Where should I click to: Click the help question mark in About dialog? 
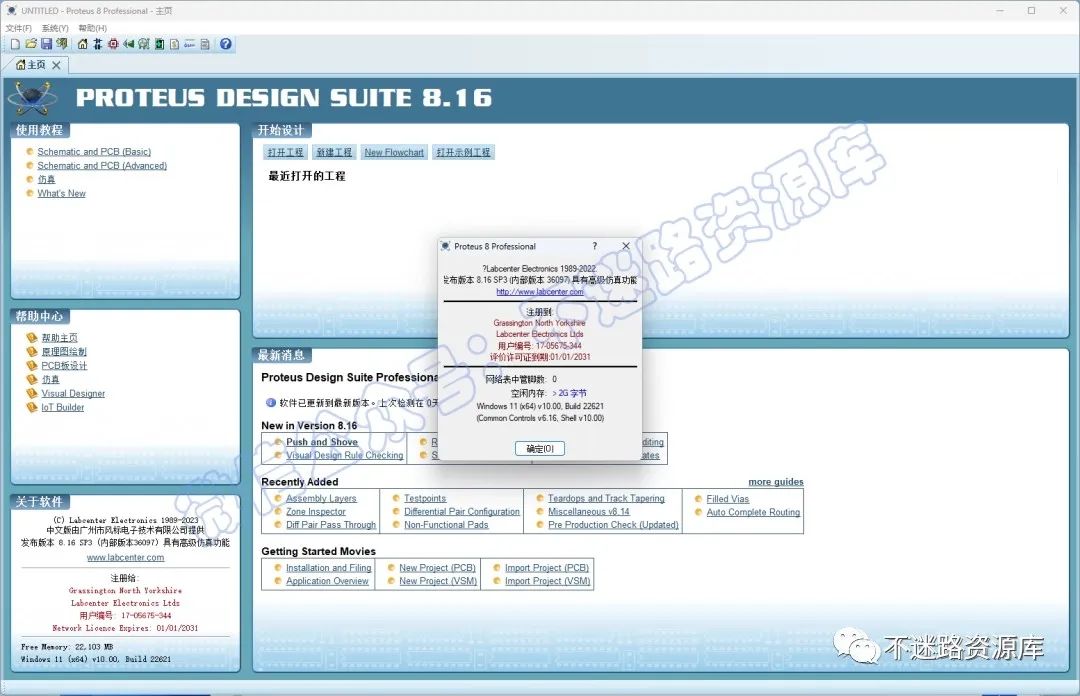[x=594, y=246]
